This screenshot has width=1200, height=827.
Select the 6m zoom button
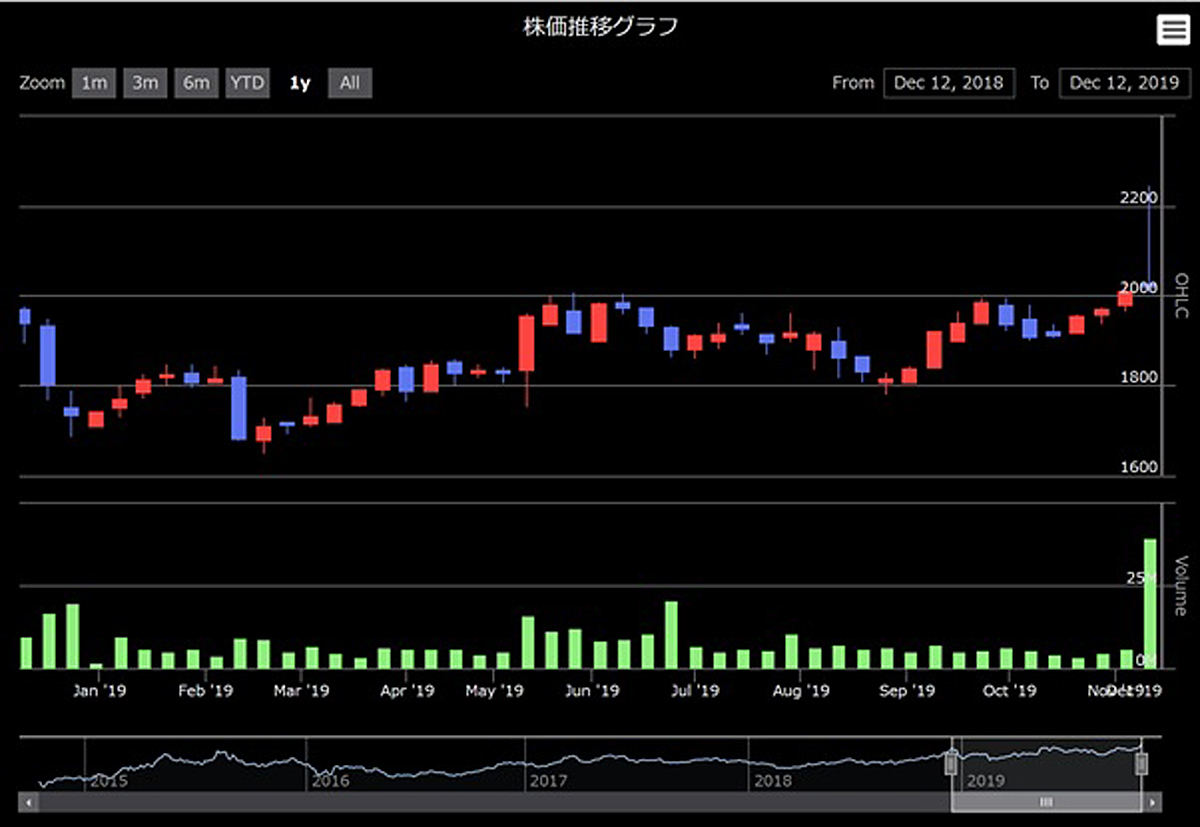(196, 83)
